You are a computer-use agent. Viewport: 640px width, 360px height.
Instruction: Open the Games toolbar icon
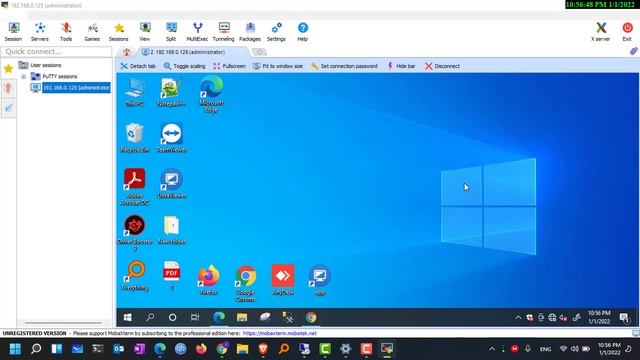(x=92, y=32)
